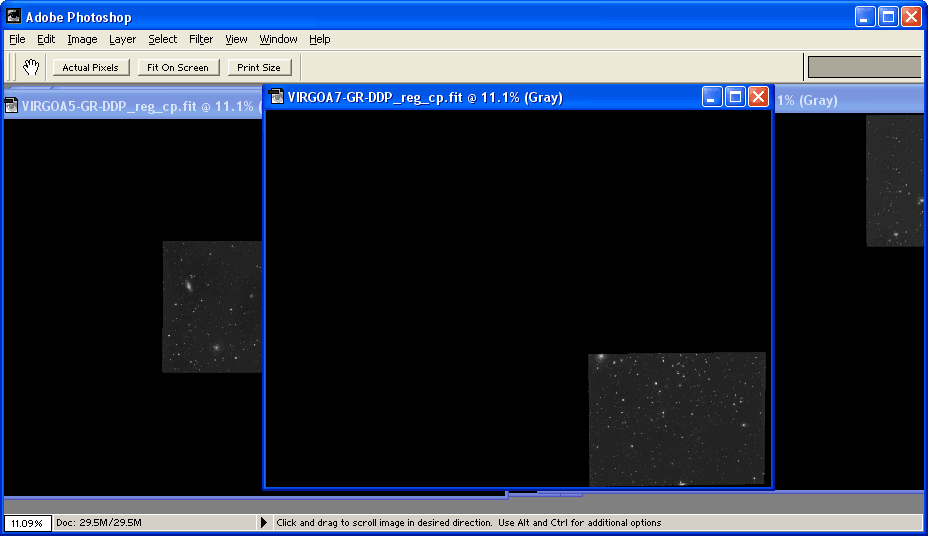Click the VIRGOA5 document window icon
928x536 pixels.
12,107
